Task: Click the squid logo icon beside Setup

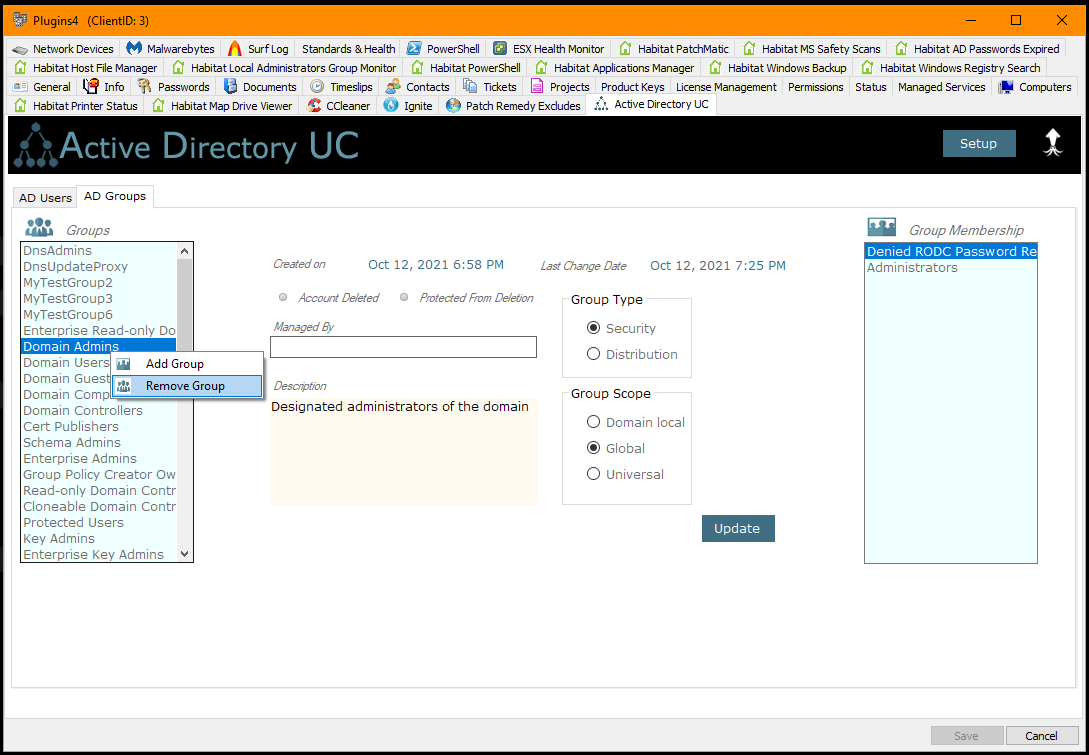Action: pyautogui.click(x=1052, y=143)
